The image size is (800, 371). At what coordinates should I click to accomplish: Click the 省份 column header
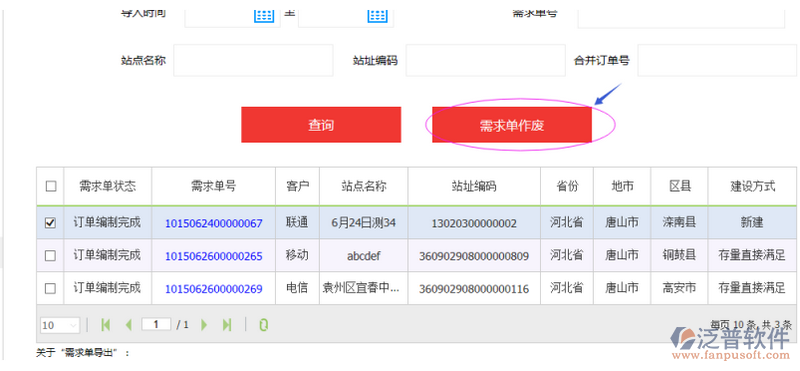pyautogui.click(x=567, y=186)
